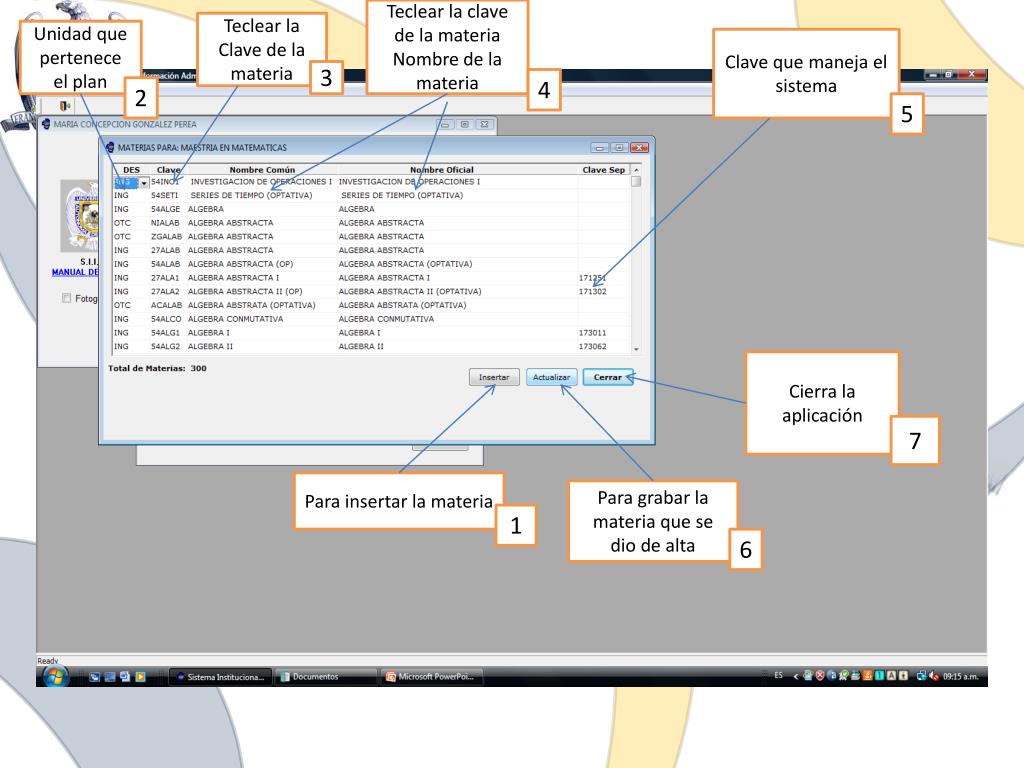The image size is (1024, 768).
Task: Show hidden system tray icons arrow
Action: point(797,676)
